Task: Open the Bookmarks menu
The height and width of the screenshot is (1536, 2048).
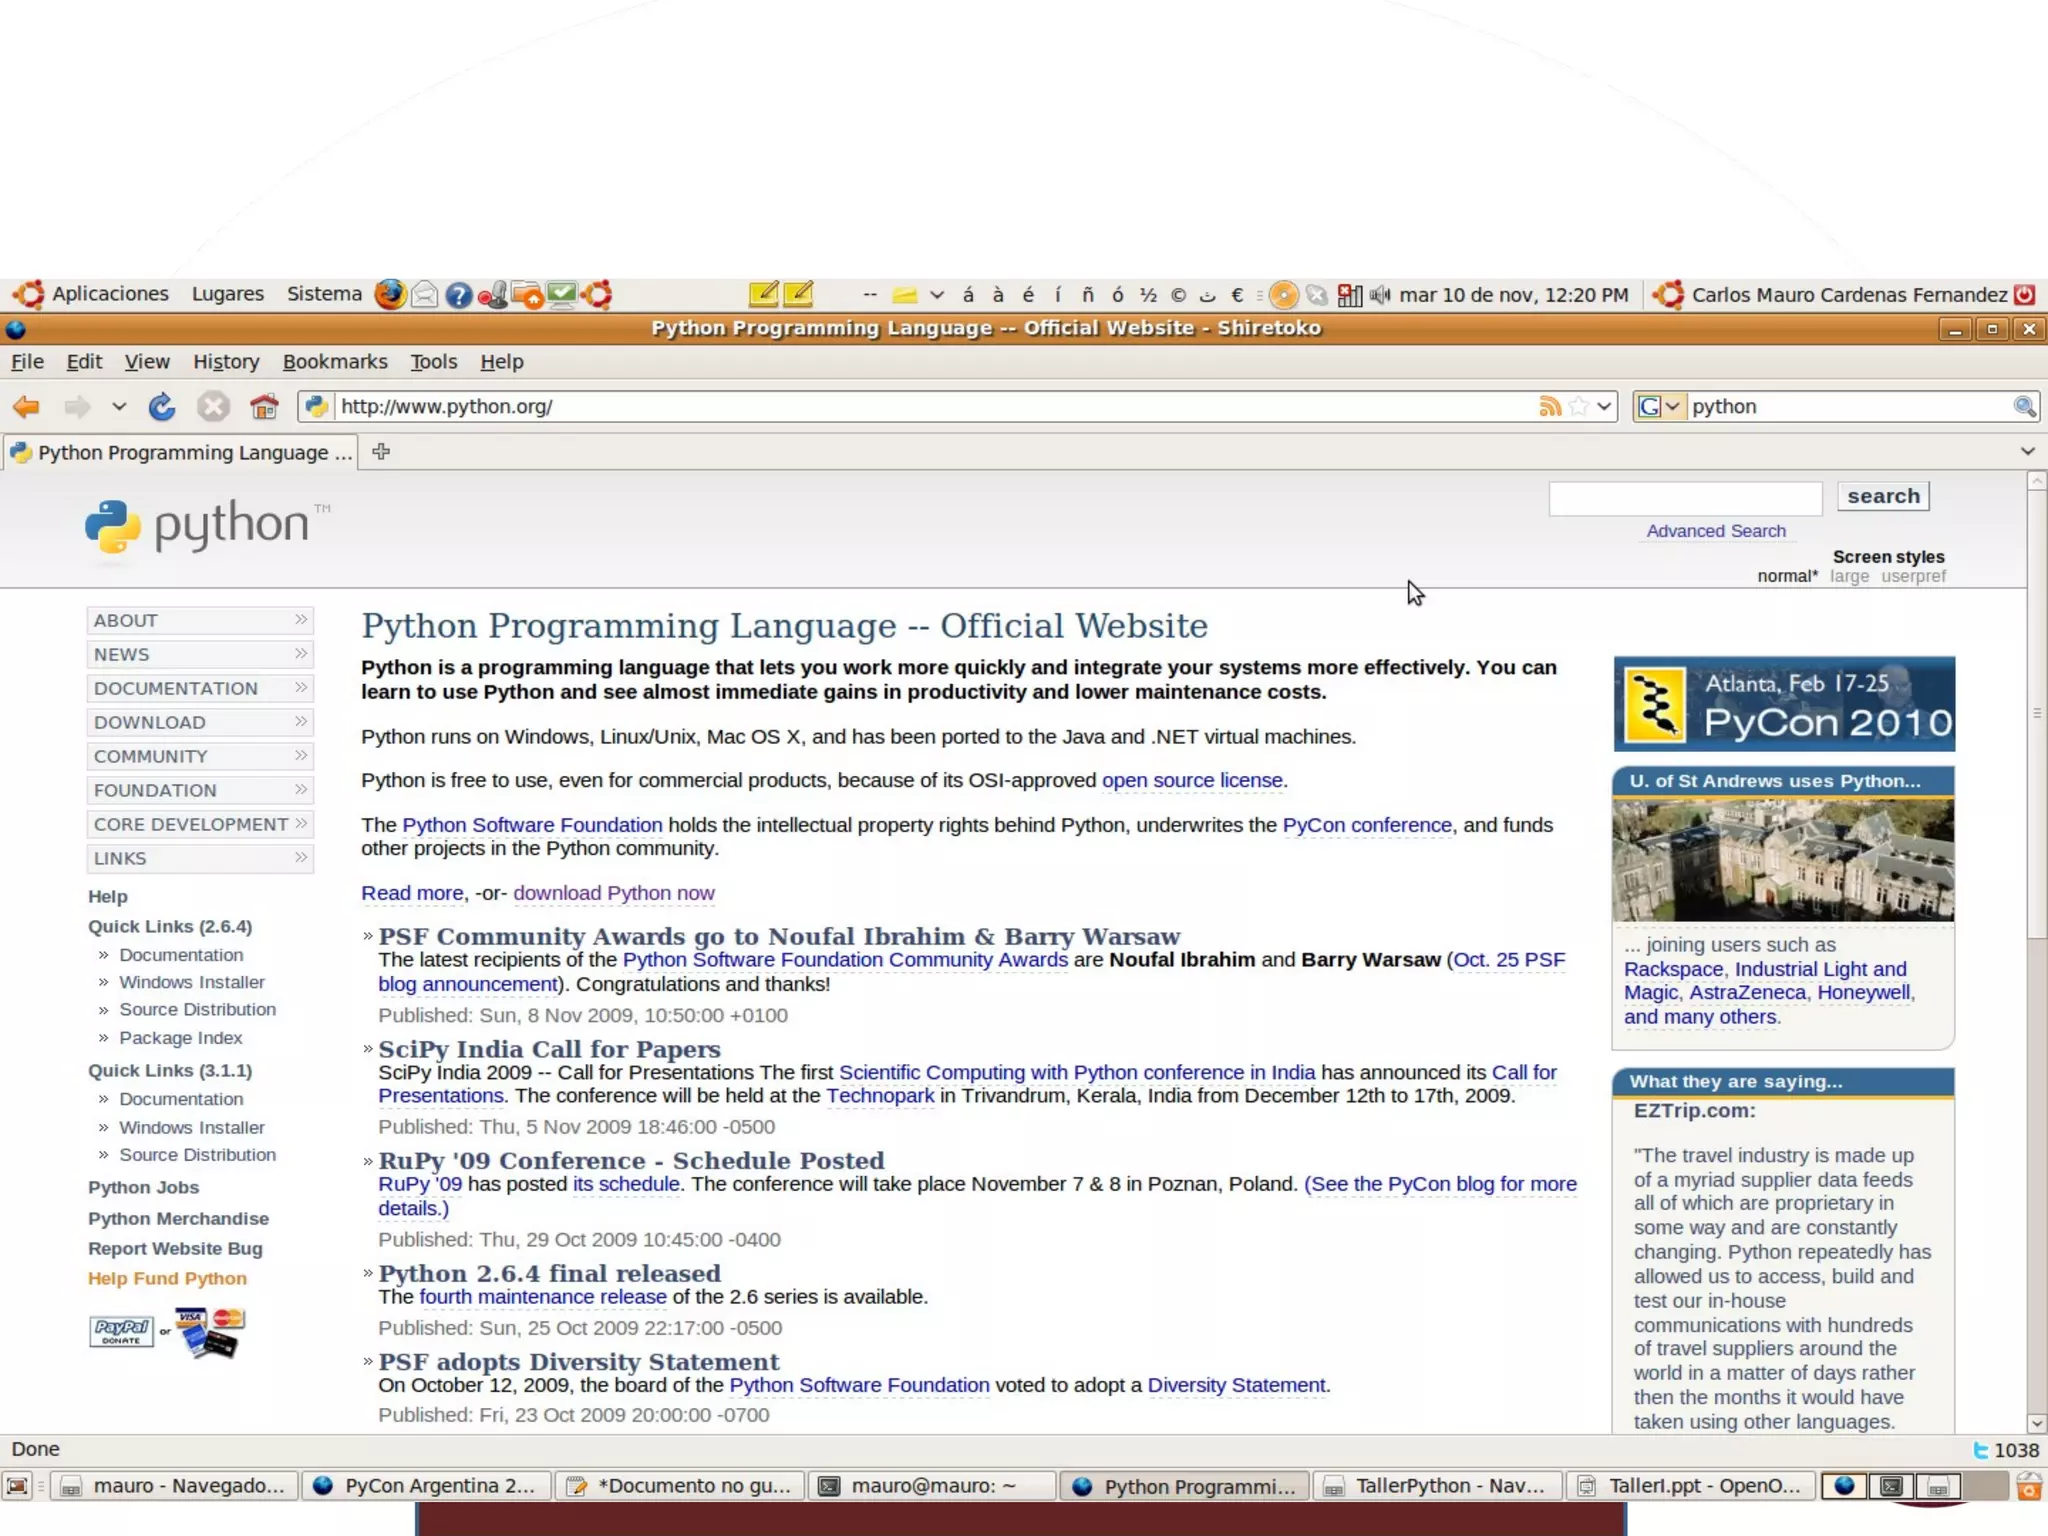Action: [x=334, y=362]
